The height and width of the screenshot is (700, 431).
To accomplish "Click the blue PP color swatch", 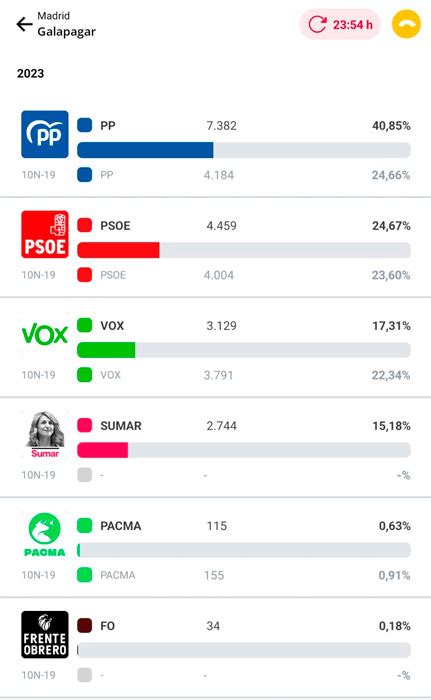I will coord(84,125).
